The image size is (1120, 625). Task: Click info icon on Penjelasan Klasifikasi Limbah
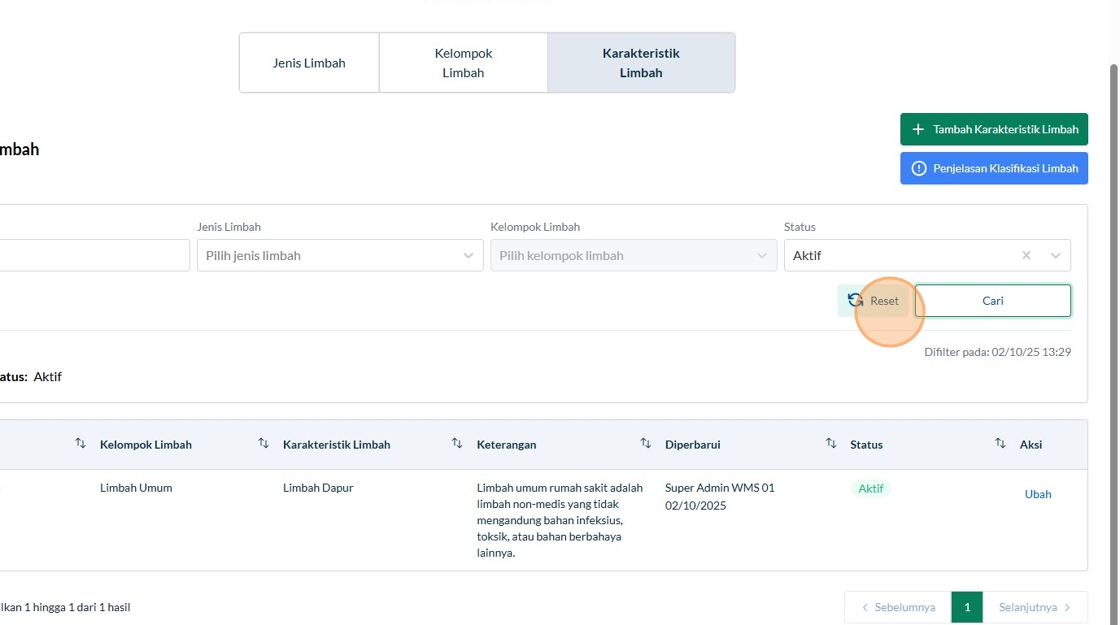tap(919, 169)
